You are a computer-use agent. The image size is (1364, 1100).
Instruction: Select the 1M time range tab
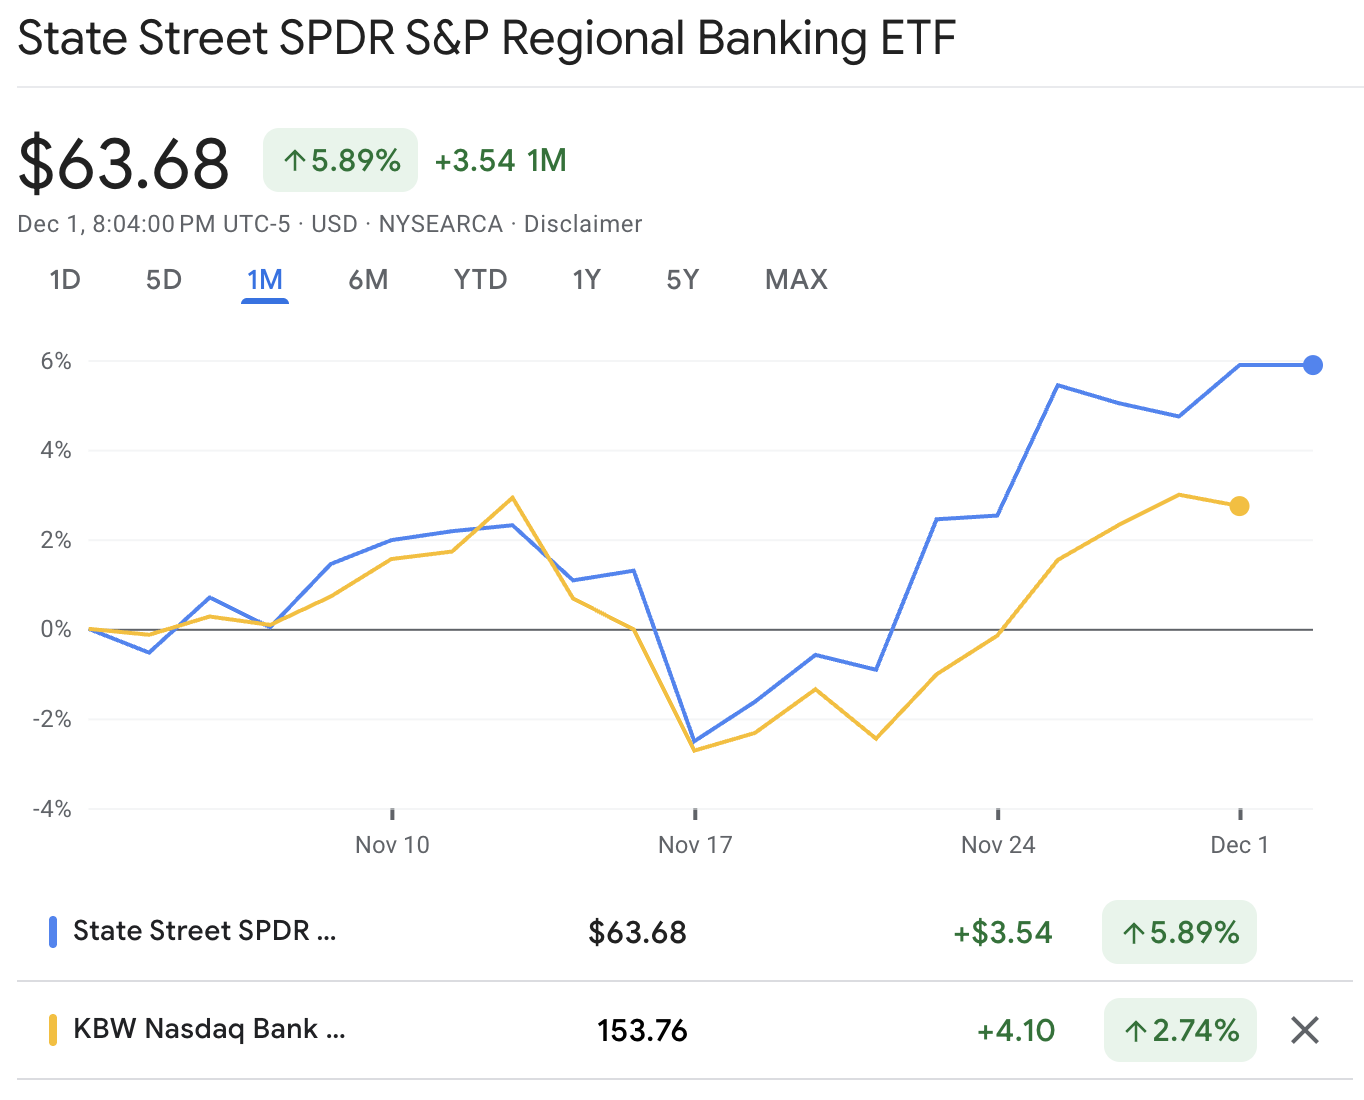click(265, 280)
